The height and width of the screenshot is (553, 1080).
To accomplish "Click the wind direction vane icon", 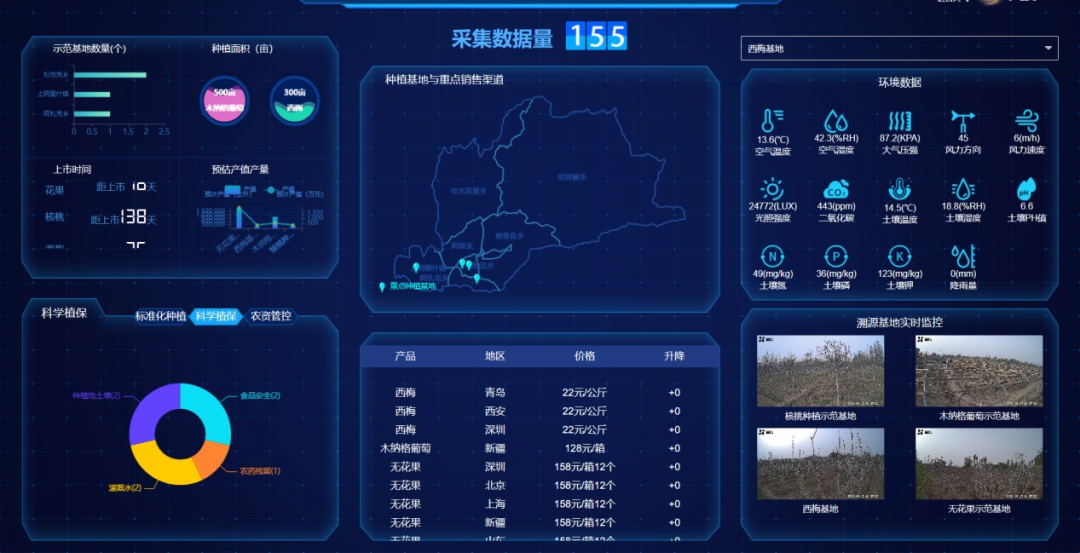I will (x=963, y=121).
